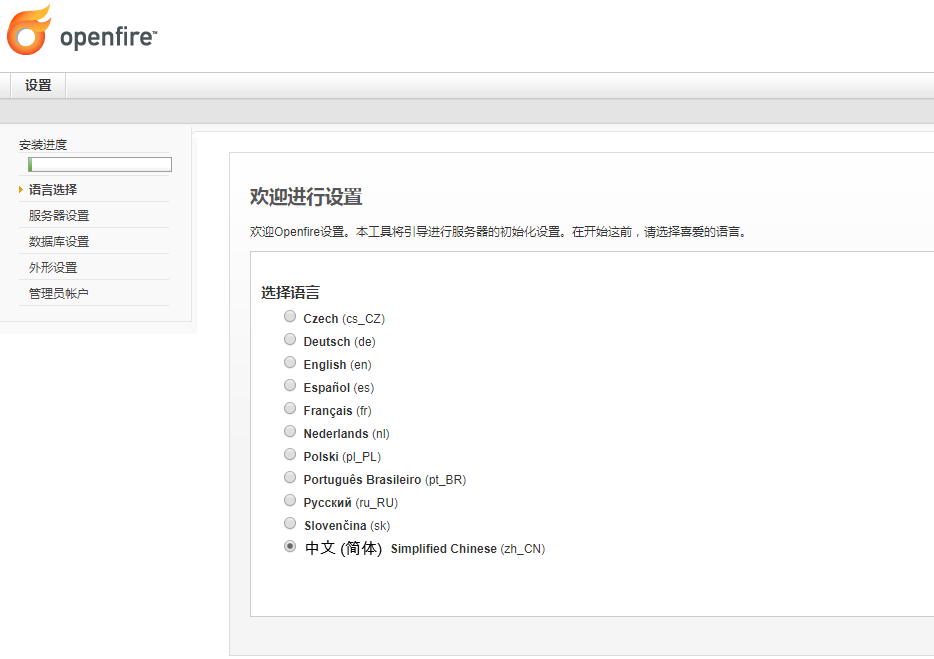Screen dimensions: 934x659
Task: Click the 安装进度 progress bar
Action: coord(99,164)
